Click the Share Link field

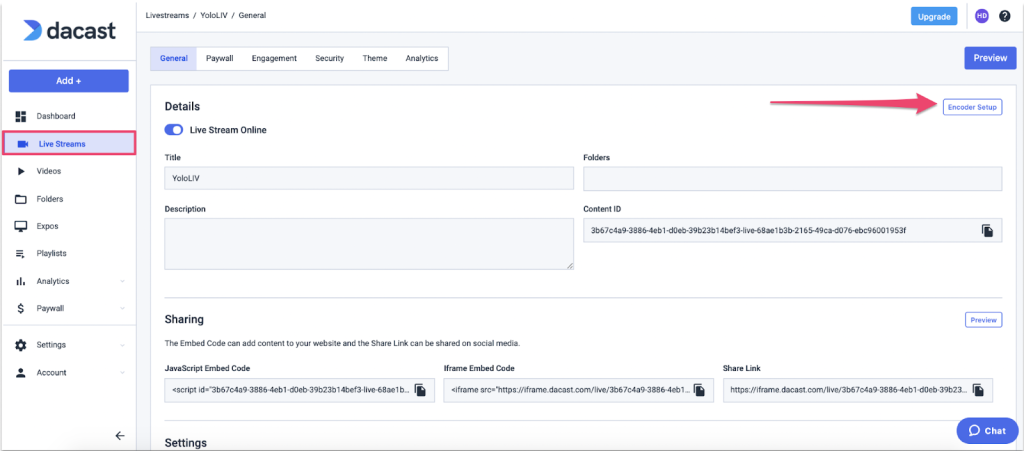coord(858,390)
